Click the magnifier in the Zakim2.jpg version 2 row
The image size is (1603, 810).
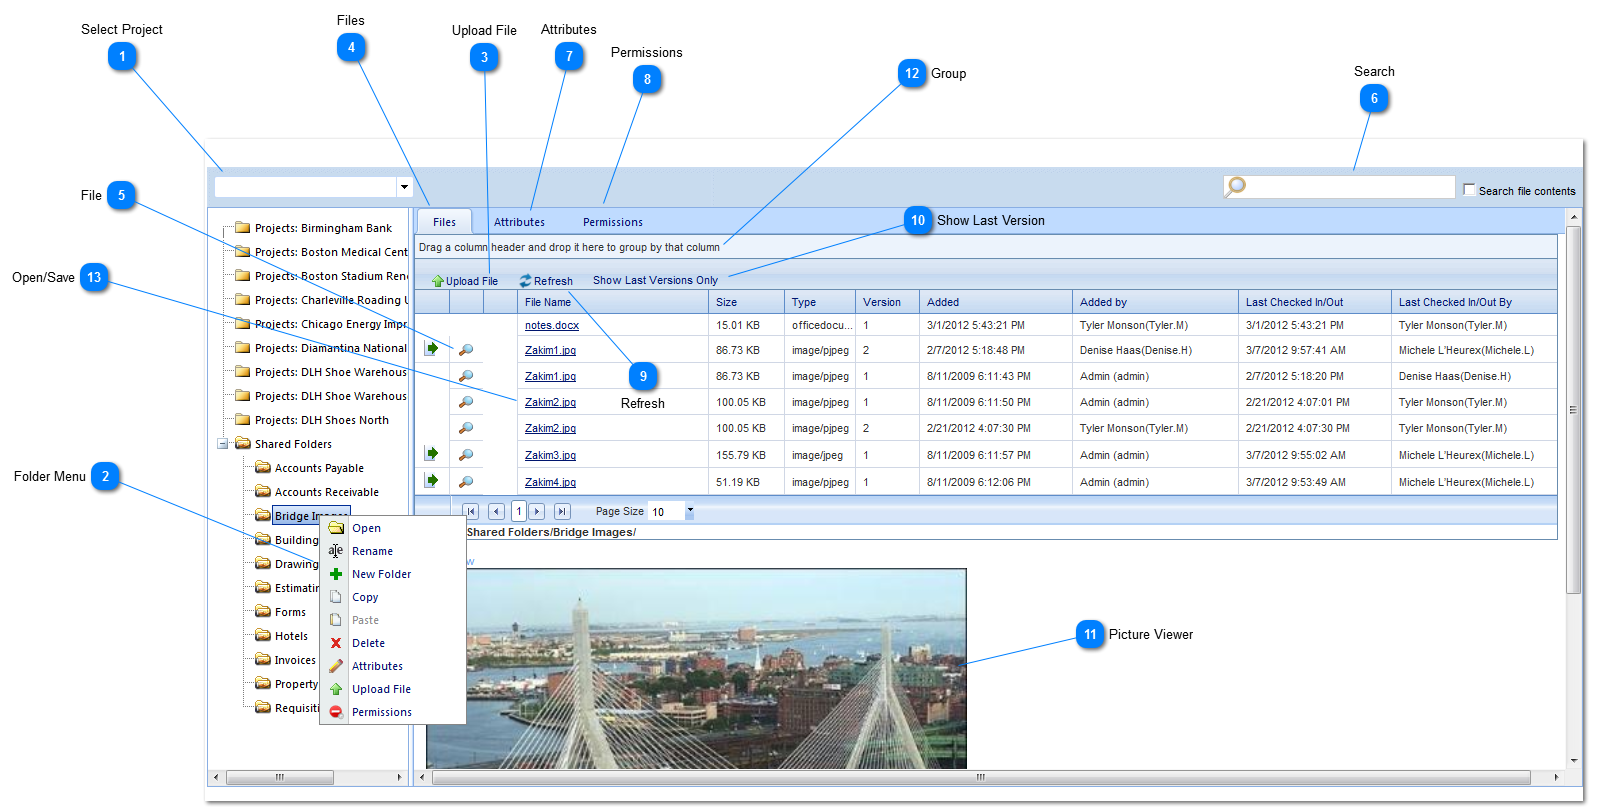coord(466,428)
